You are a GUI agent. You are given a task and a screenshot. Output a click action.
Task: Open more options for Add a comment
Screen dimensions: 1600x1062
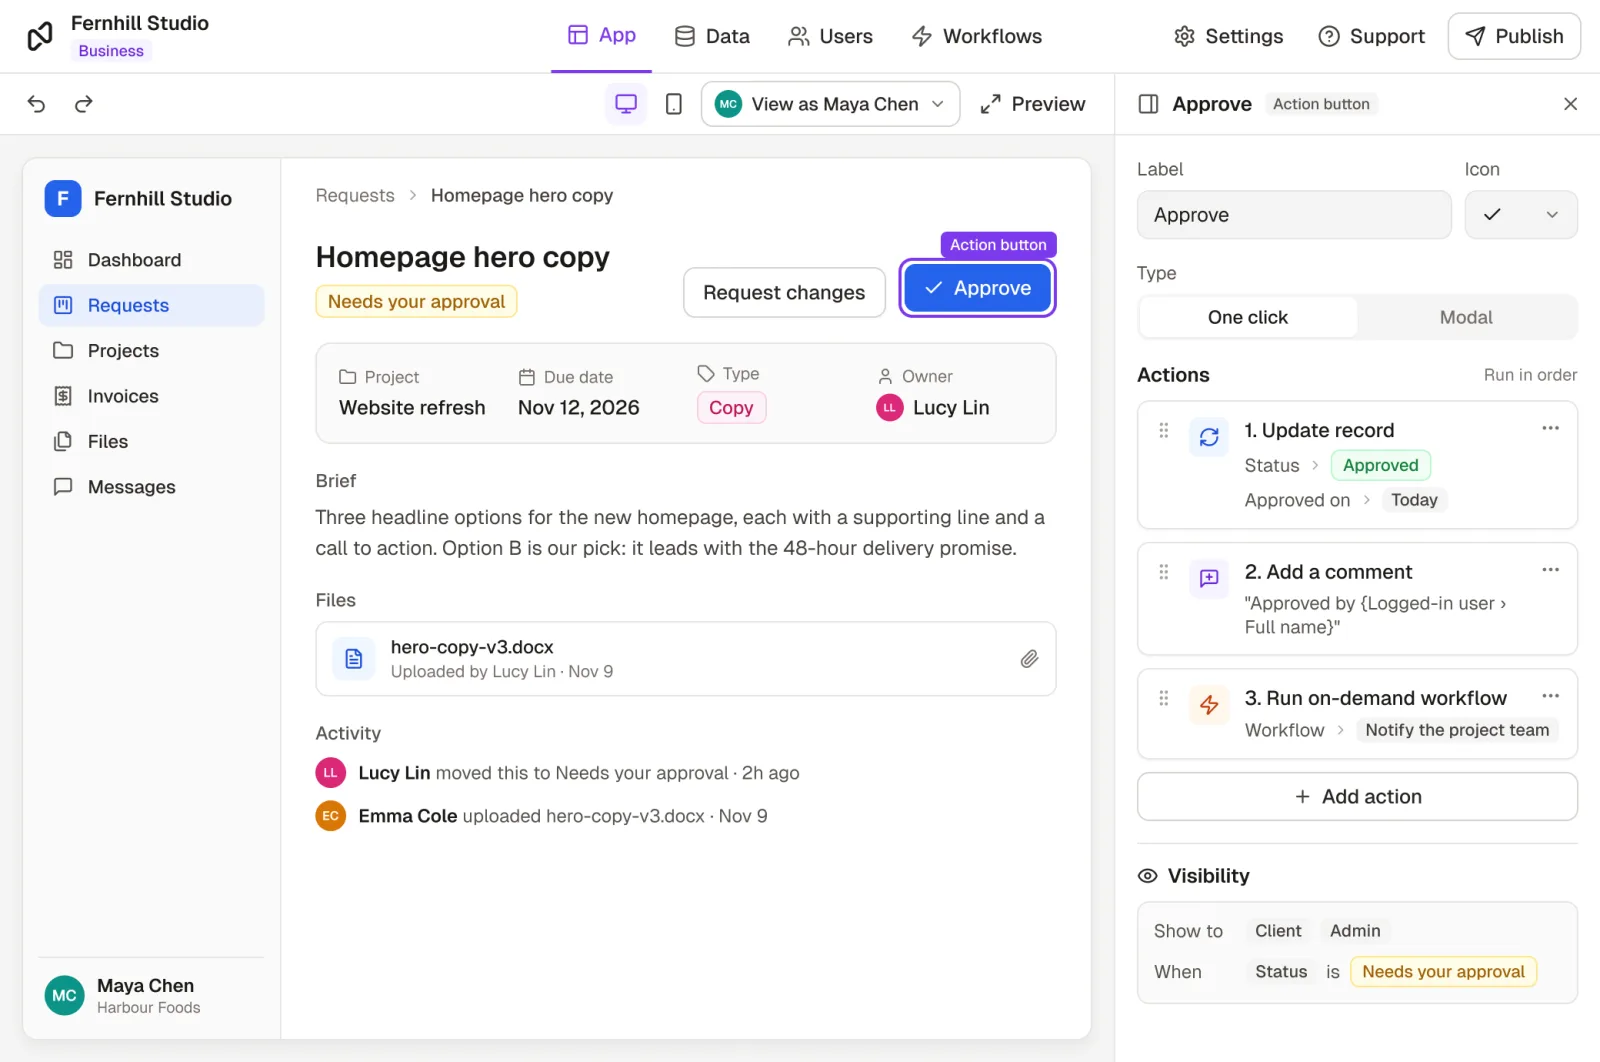tap(1551, 570)
